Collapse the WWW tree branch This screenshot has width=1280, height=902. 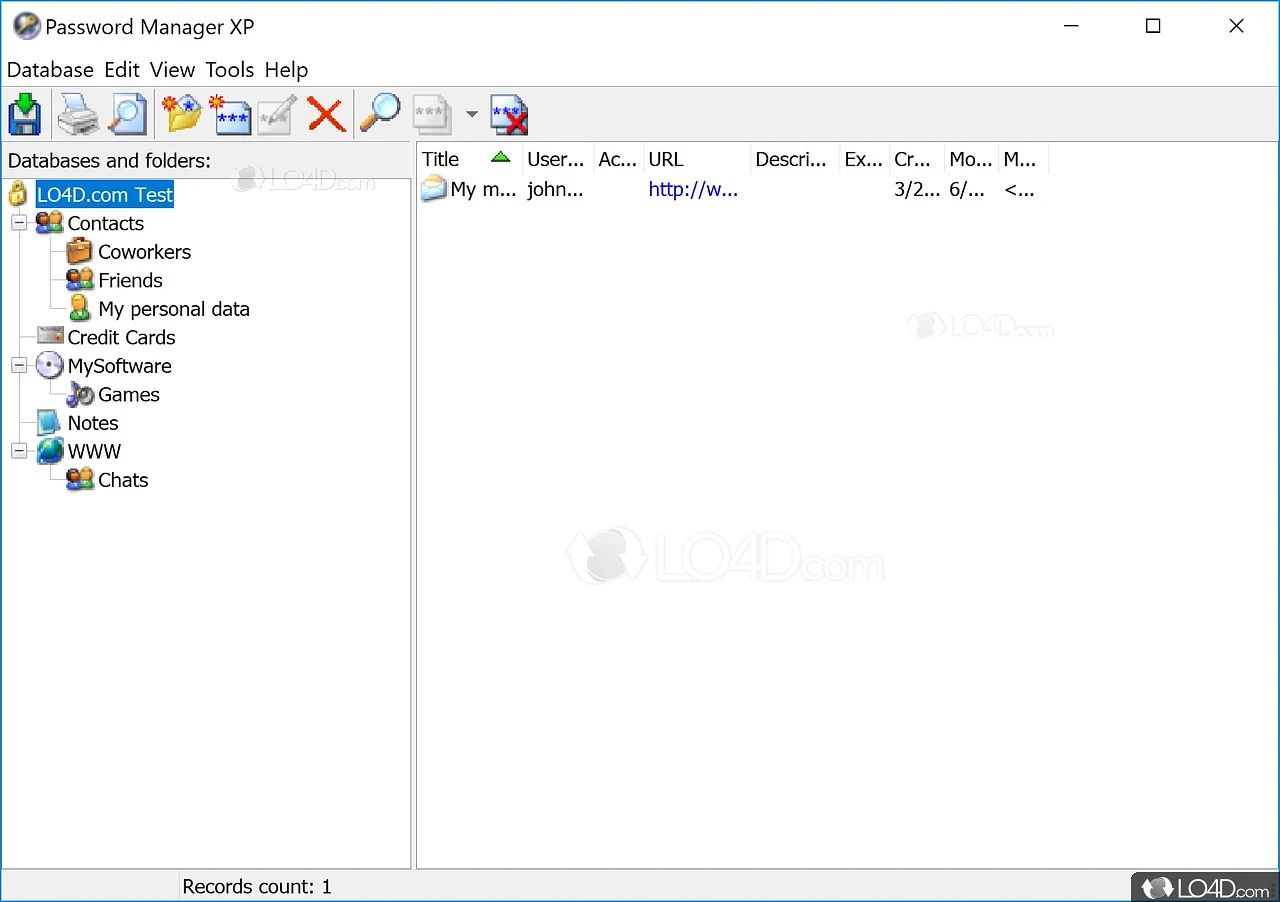[x=18, y=451]
